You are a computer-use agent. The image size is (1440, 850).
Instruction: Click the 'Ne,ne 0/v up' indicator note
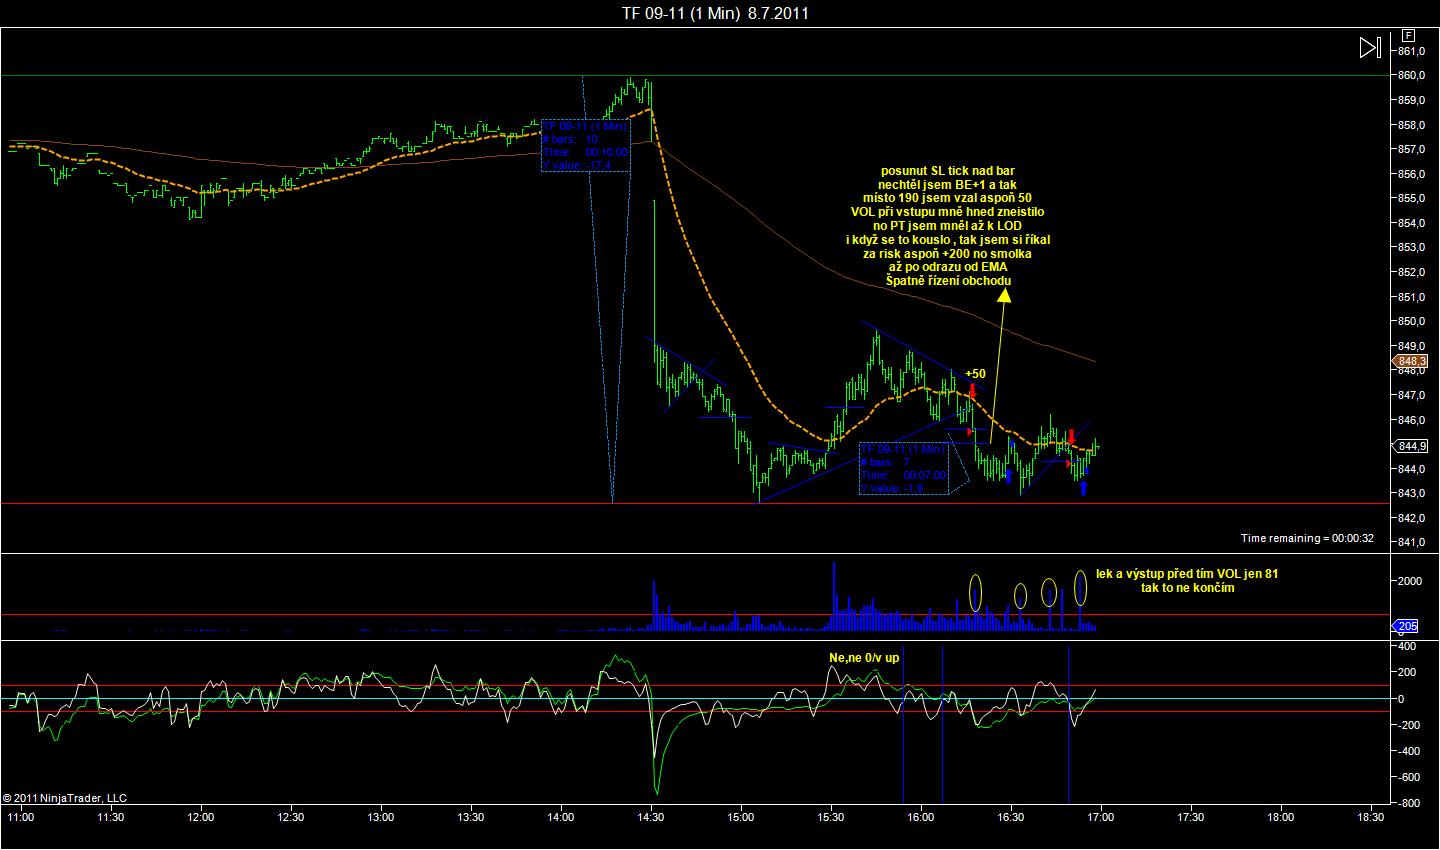pos(863,658)
